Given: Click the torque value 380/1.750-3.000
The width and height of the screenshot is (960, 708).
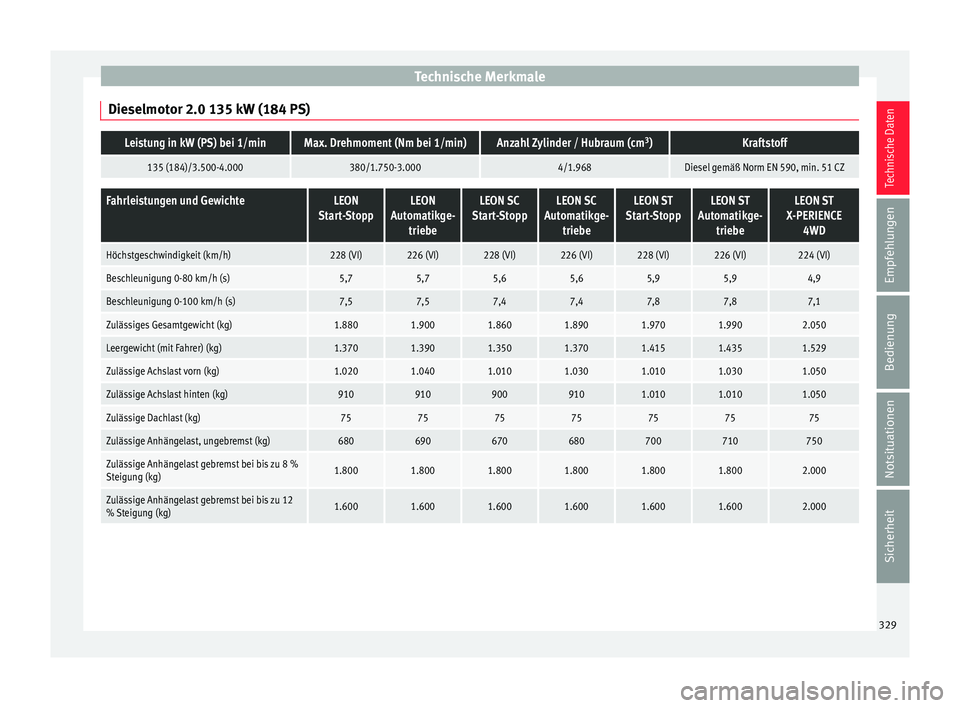Looking at the screenshot, I should [385, 167].
